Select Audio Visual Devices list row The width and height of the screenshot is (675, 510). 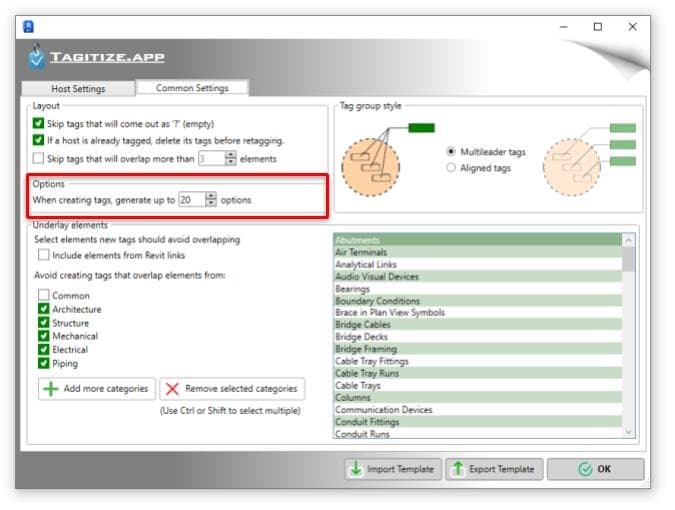tap(478, 276)
